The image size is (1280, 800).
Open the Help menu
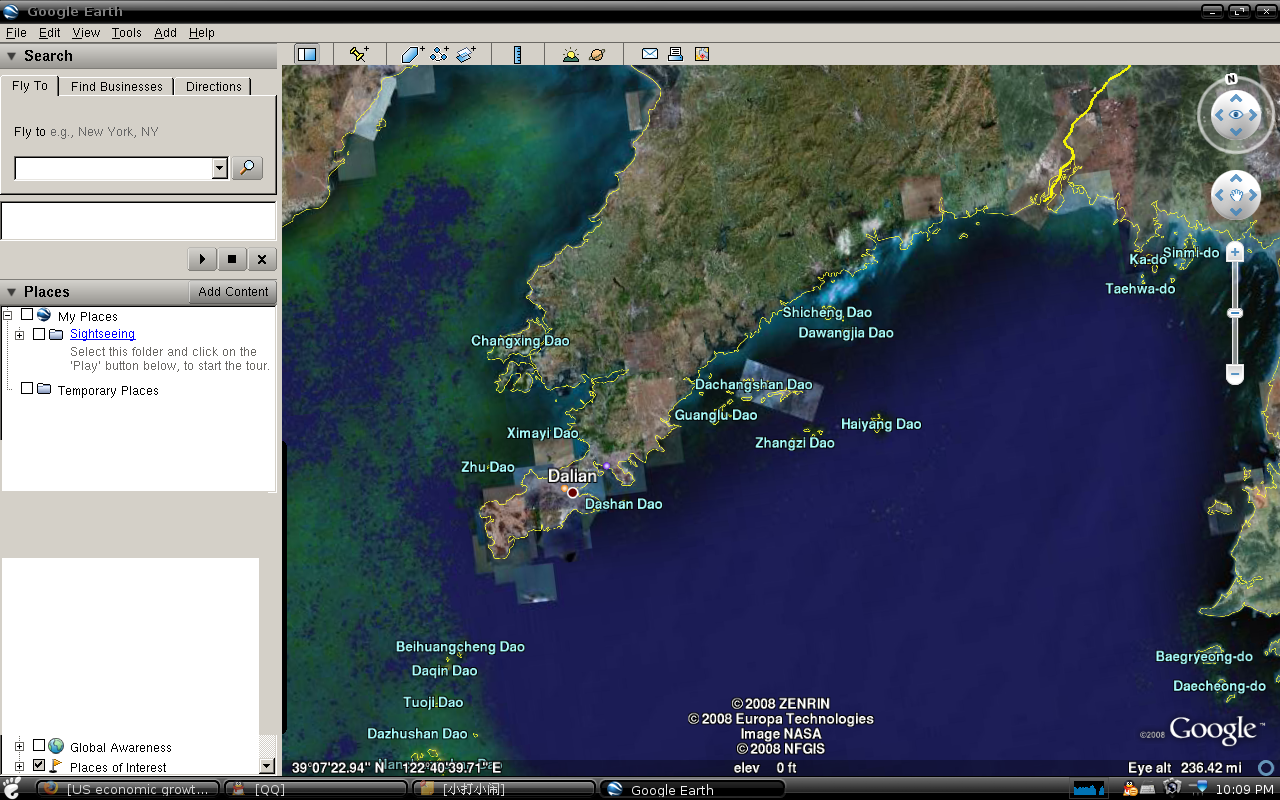pyautogui.click(x=202, y=33)
